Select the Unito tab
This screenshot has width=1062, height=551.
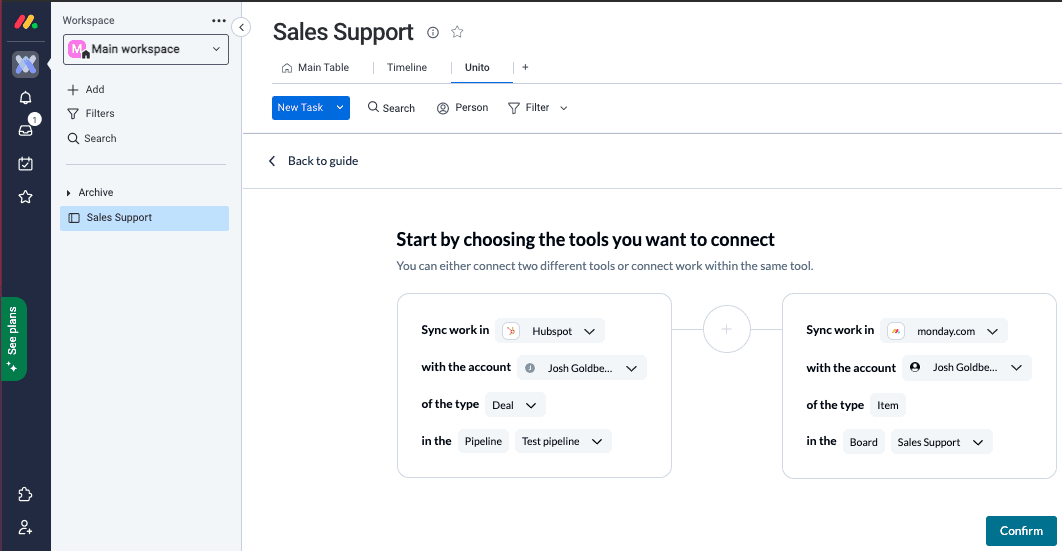pos(477,68)
